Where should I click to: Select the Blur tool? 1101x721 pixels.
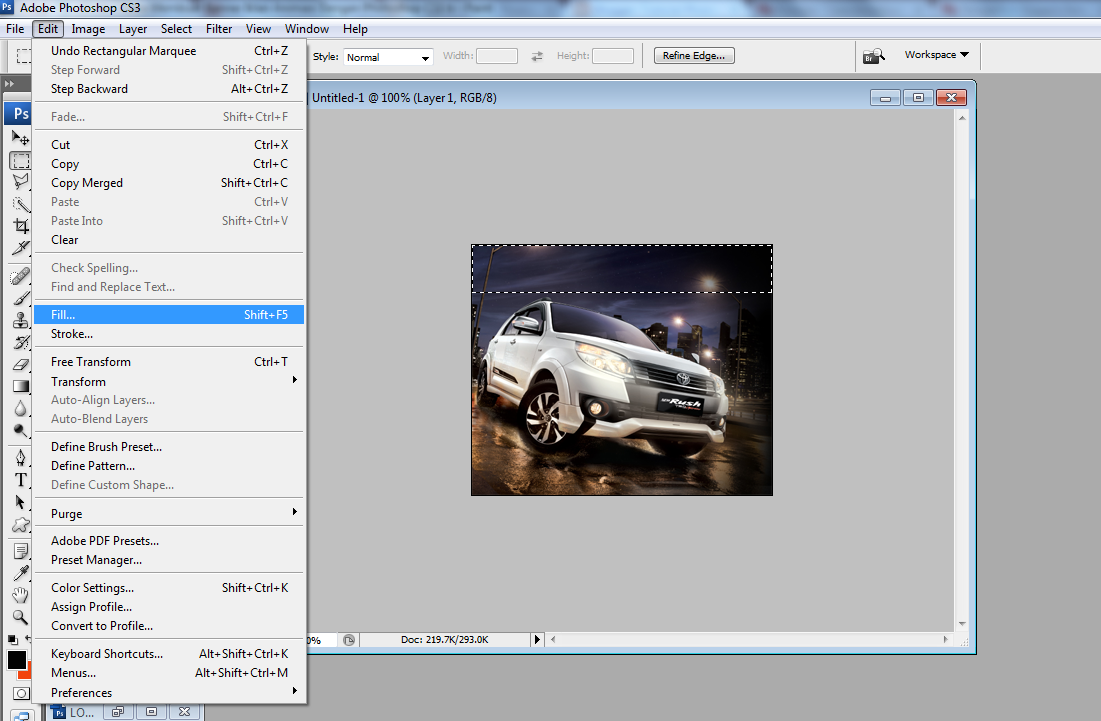pyautogui.click(x=20, y=408)
